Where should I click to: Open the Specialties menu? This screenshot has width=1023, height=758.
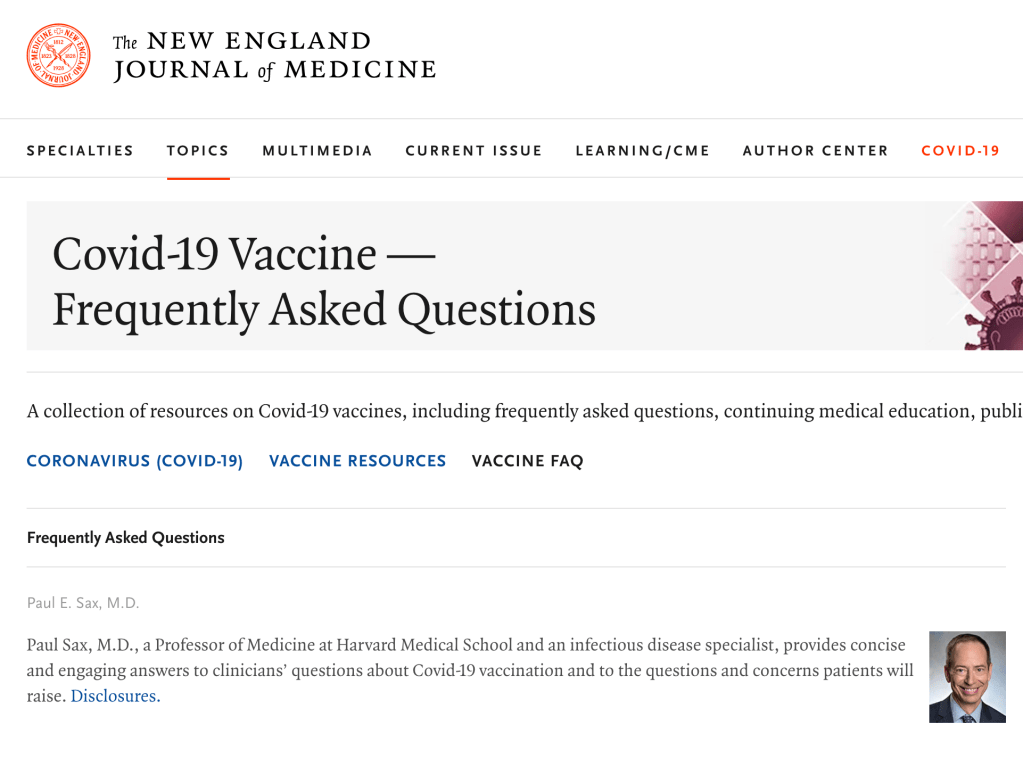pos(80,151)
